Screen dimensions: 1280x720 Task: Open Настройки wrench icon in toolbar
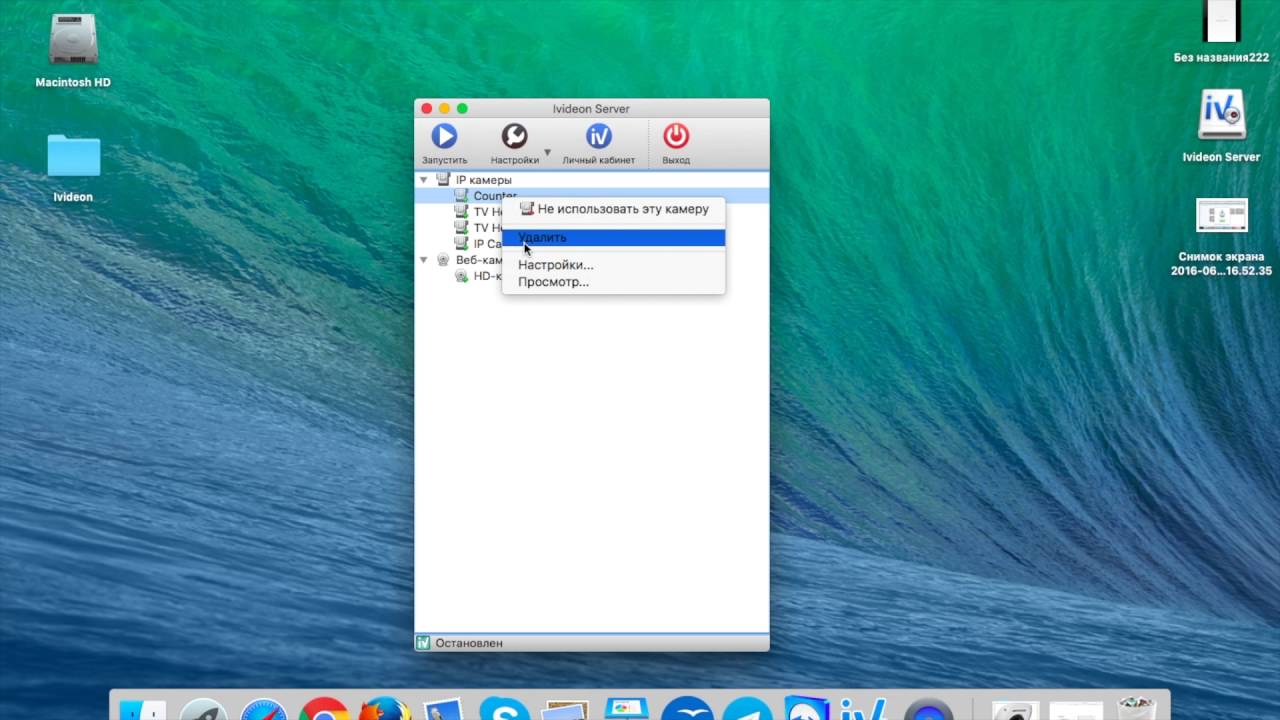point(514,136)
